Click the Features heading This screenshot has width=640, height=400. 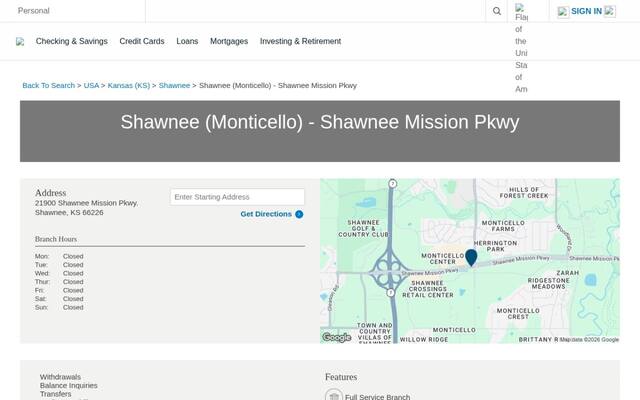341,377
